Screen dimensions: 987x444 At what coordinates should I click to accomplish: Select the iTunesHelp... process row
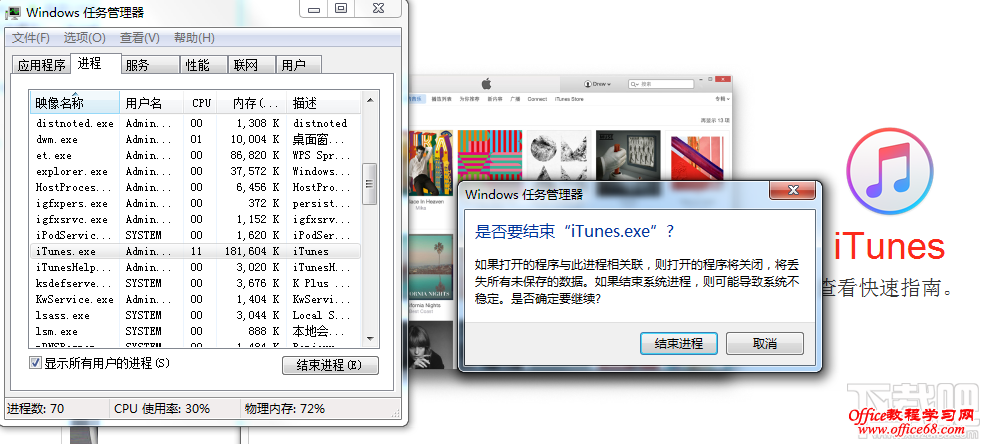tap(195, 268)
